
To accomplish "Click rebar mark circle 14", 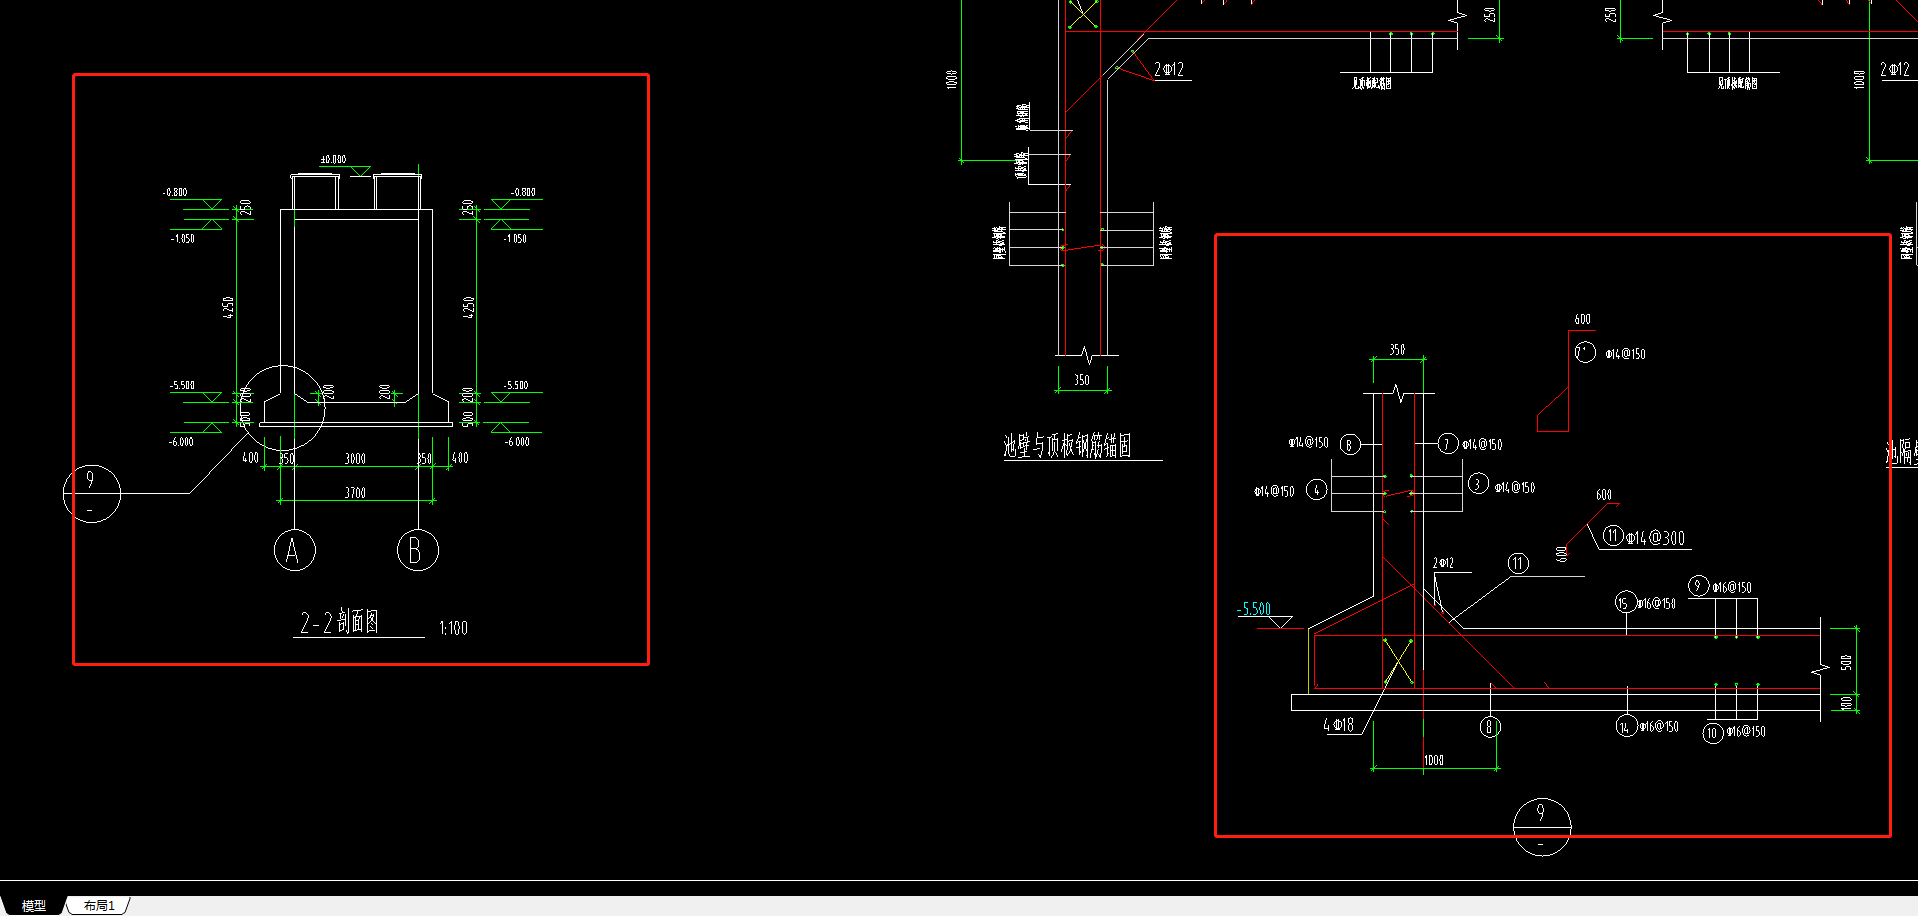I will 1626,727.
